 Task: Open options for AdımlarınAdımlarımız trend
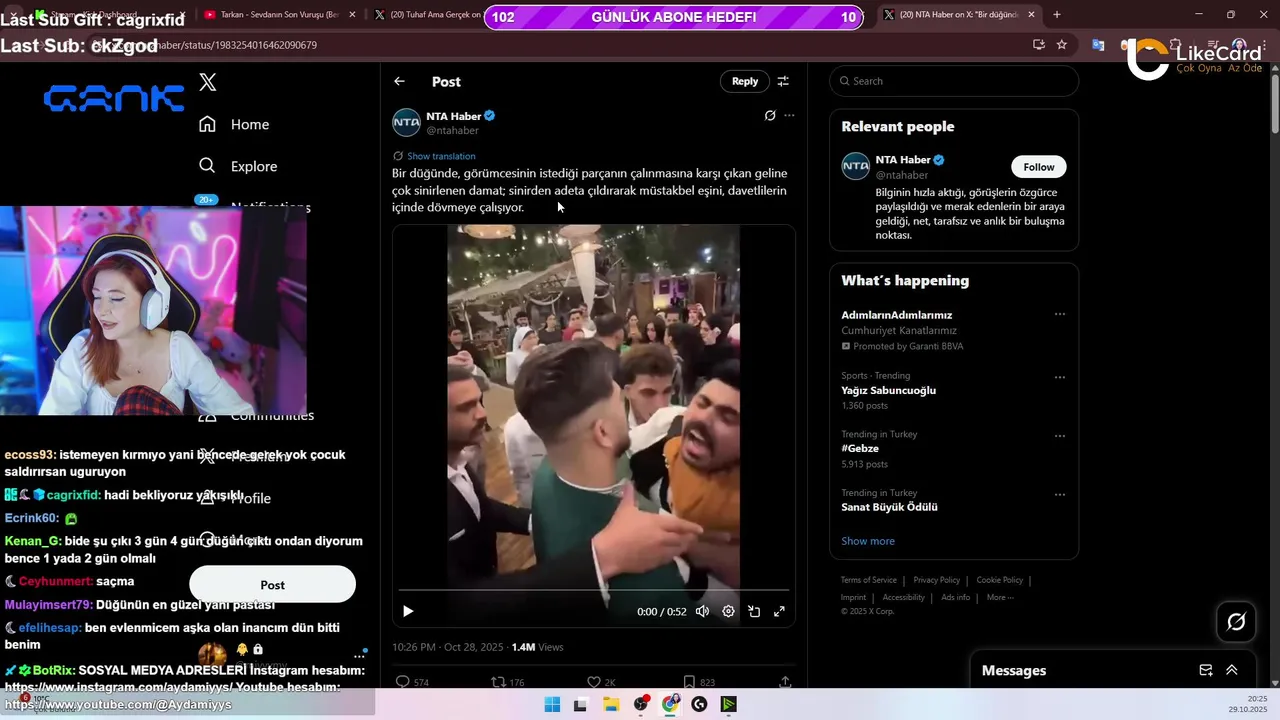tap(1060, 314)
